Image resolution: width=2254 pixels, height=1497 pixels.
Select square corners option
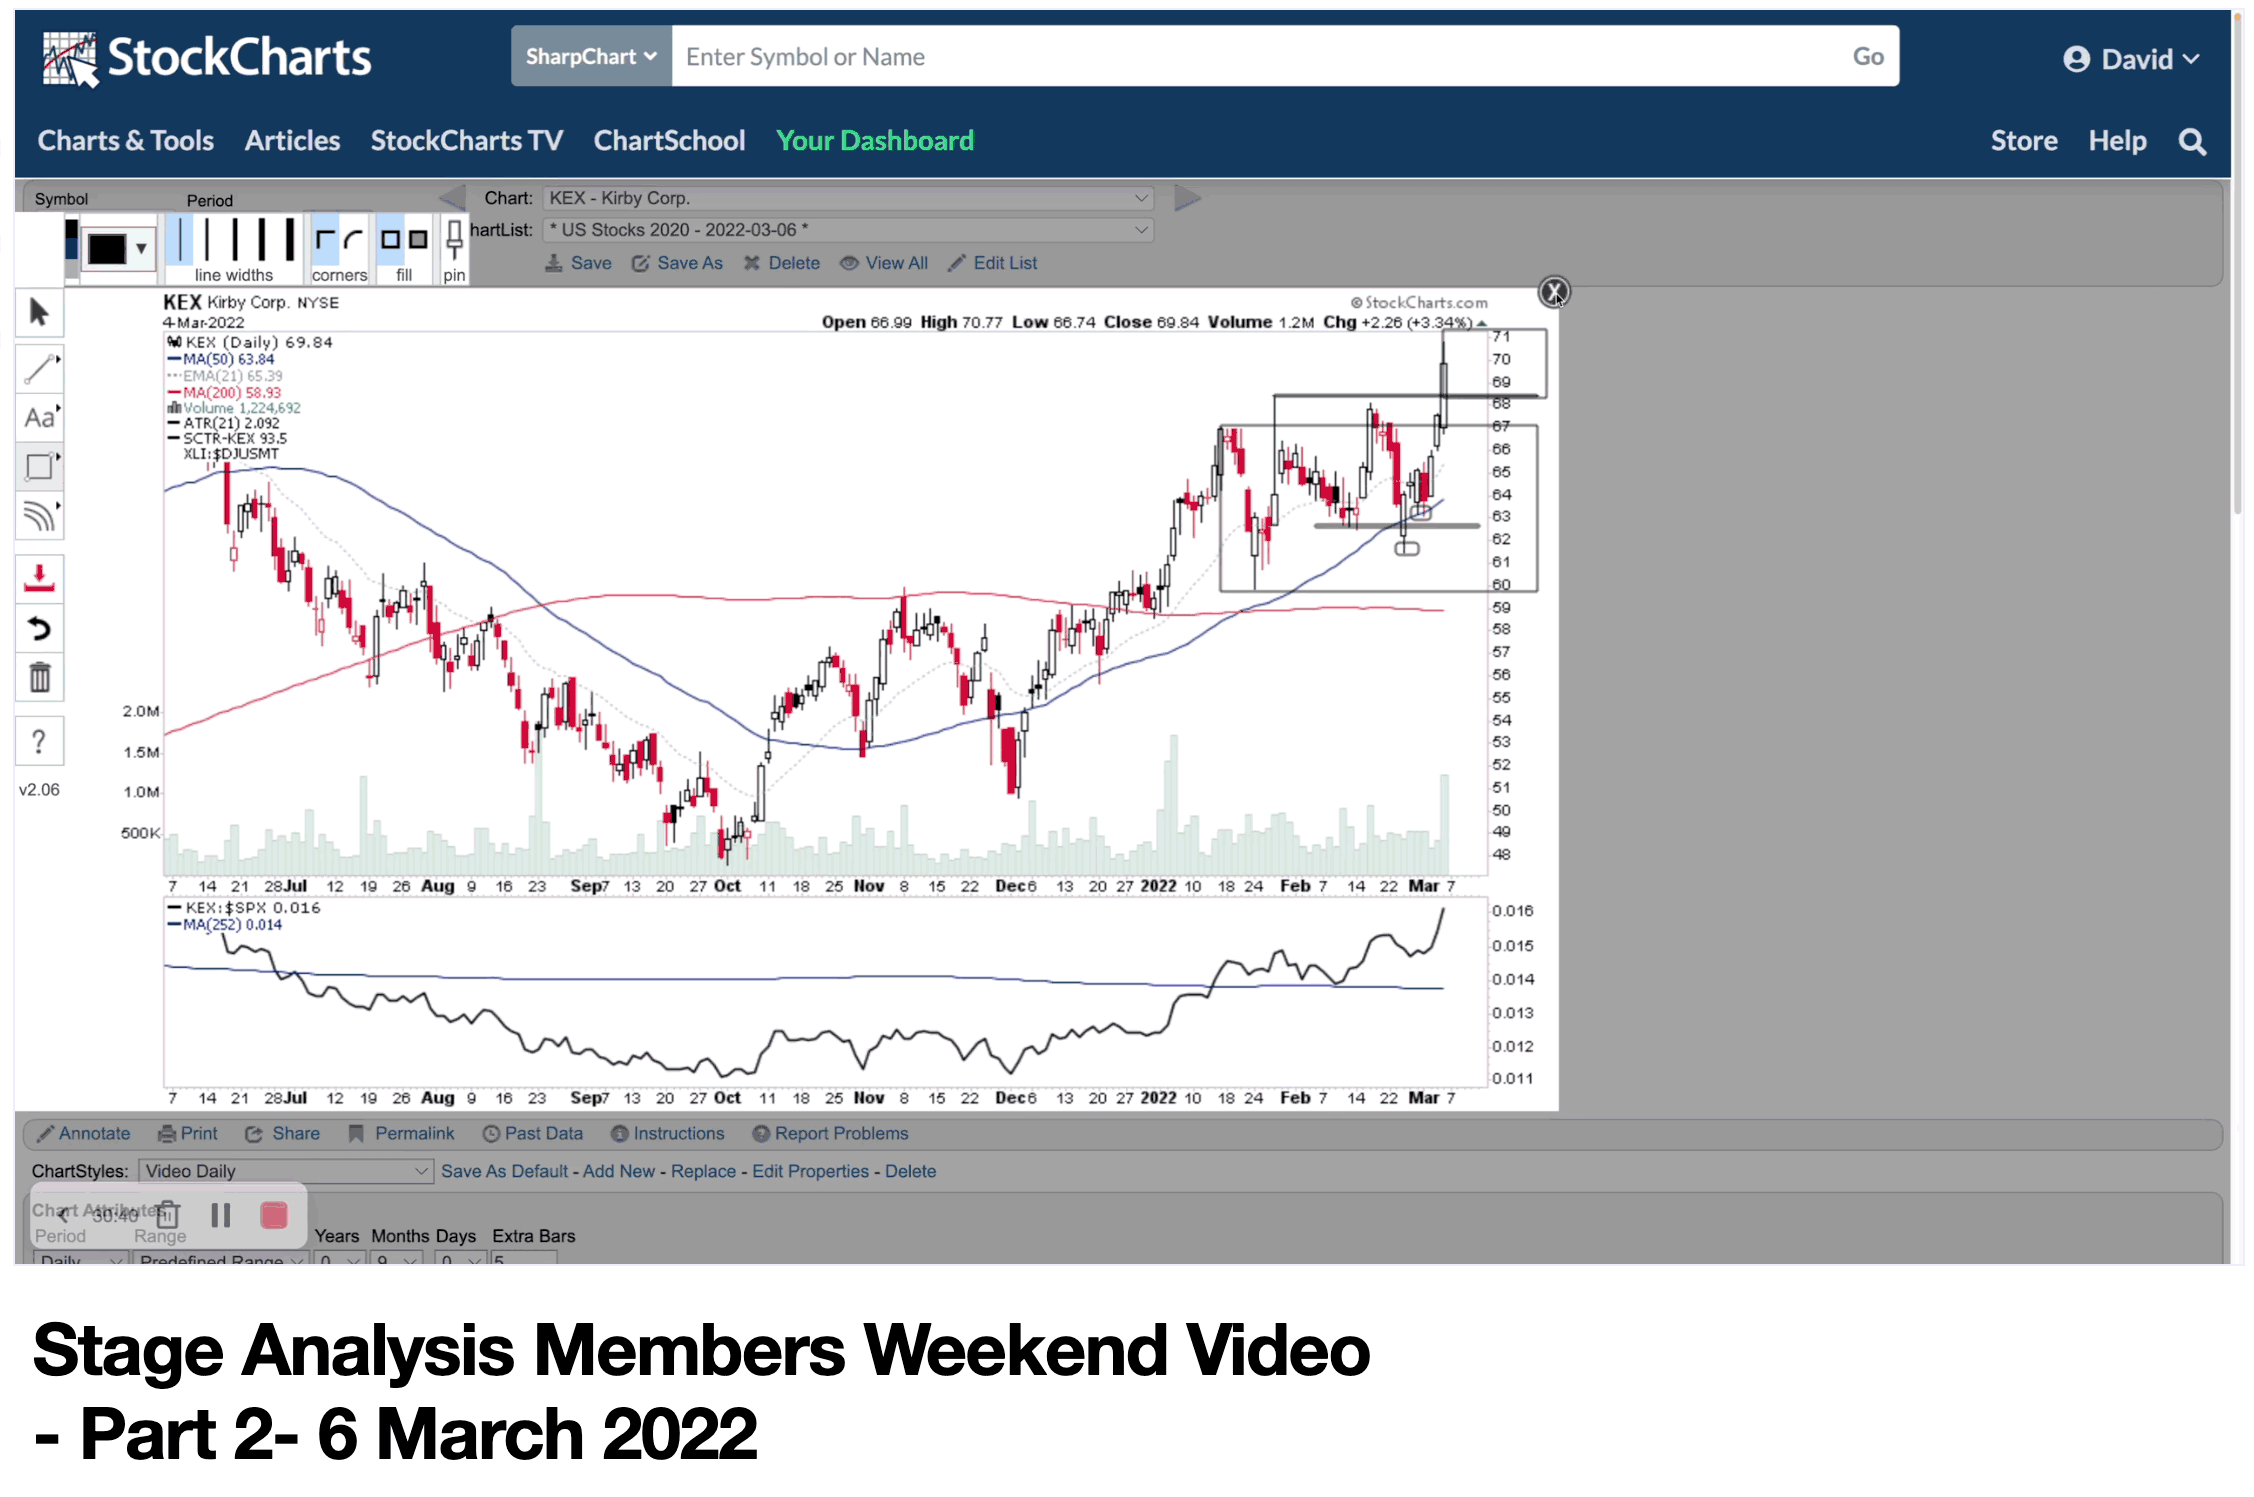click(325, 240)
